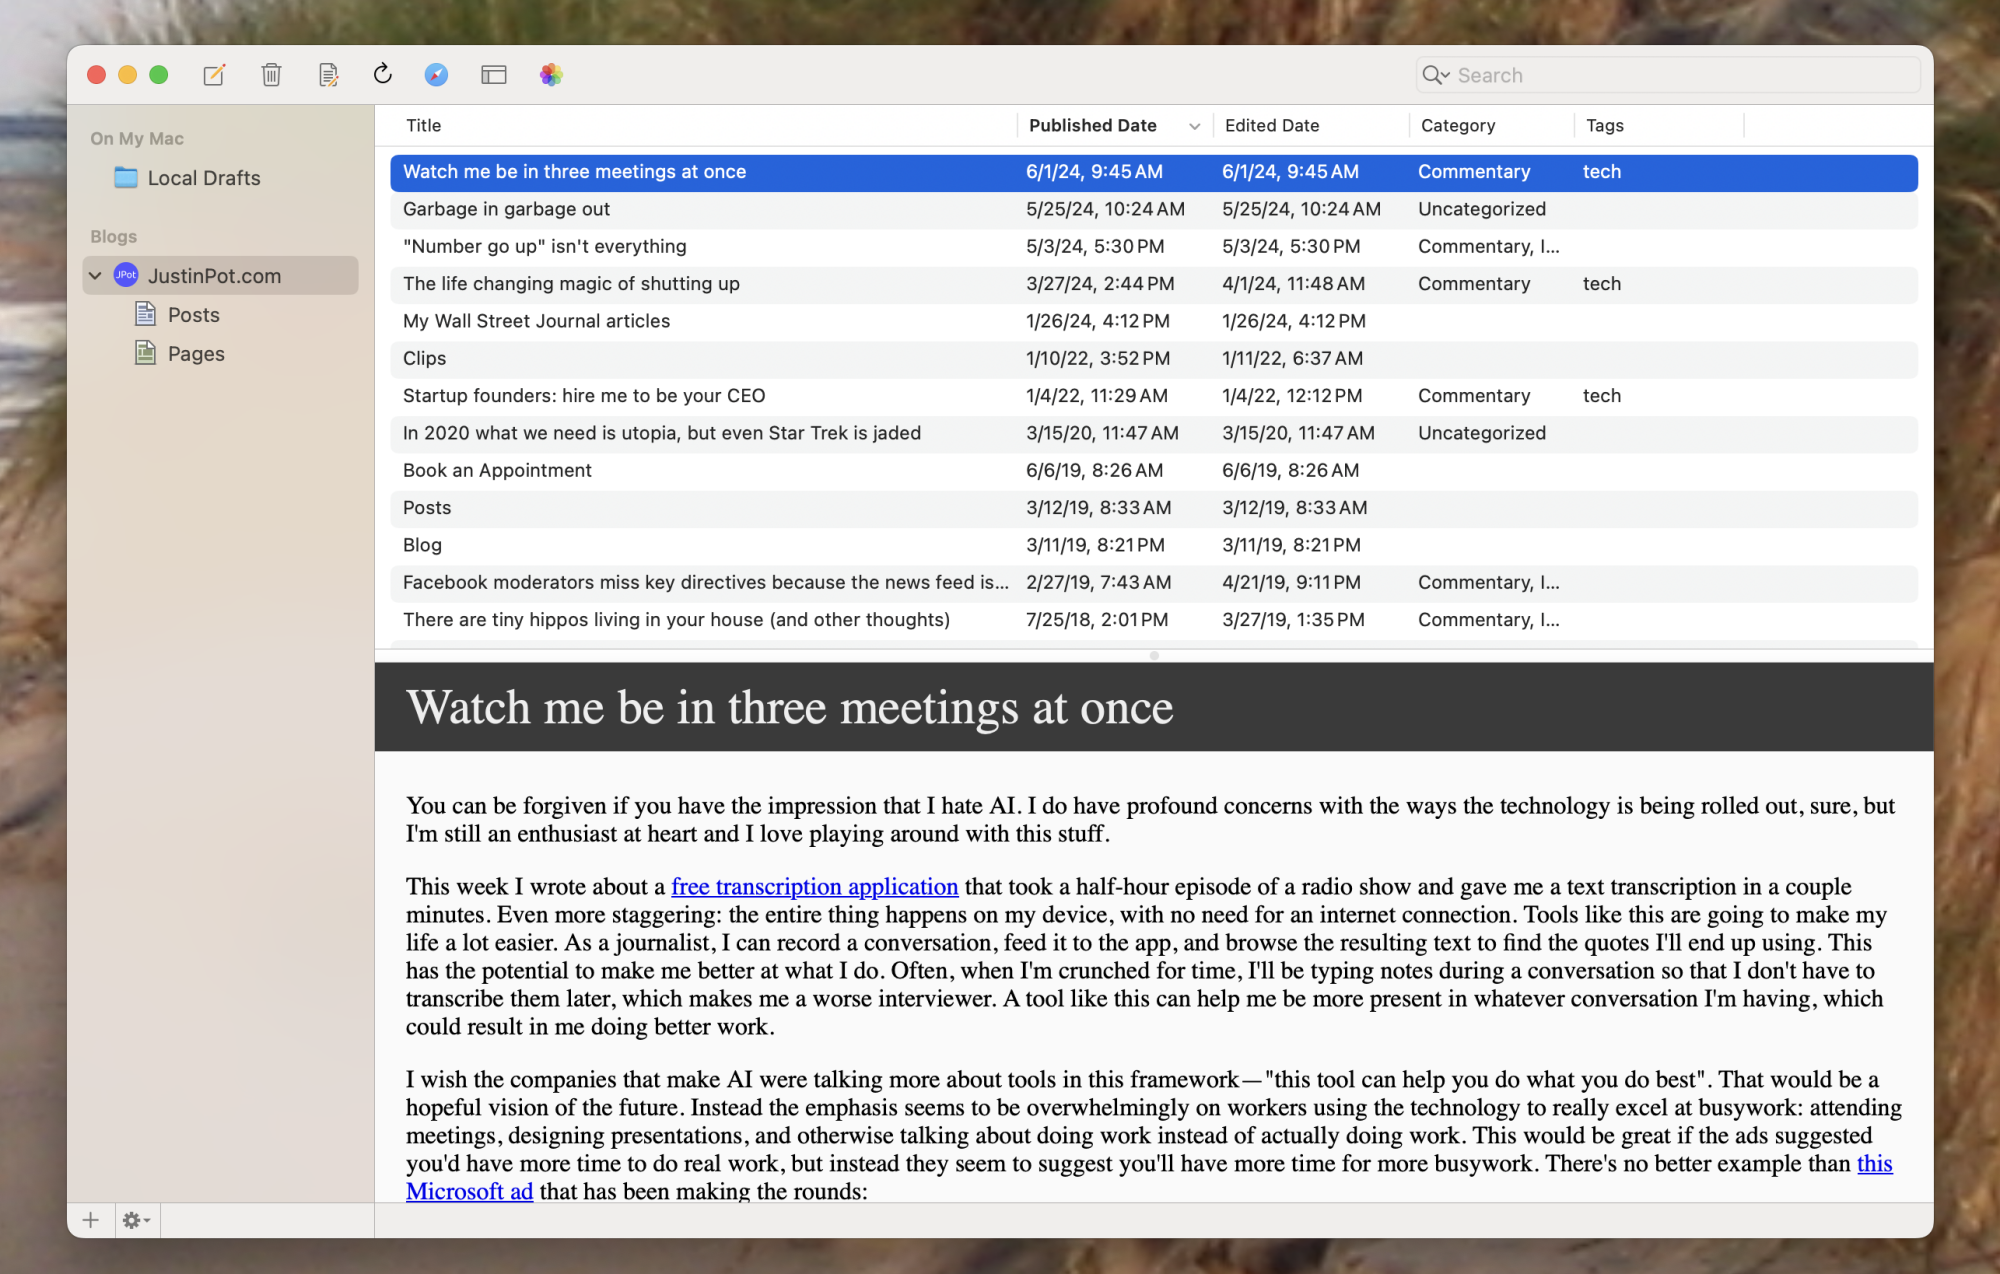Image resolution: width=2000 pixels, height=1274 pixels.
Task: Click the add blog plus button
Action: click(91, 1220)
